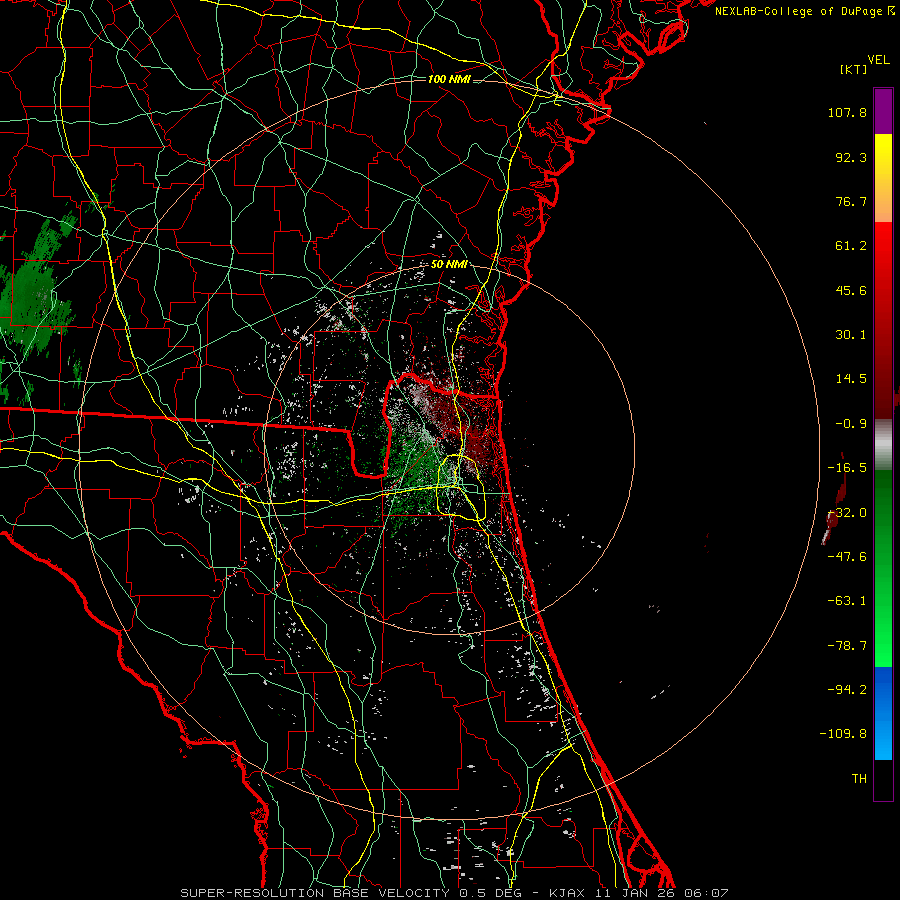Pick the blue segment of the color bar
This screenshot has height=900, width=900.
click(x=883, y=712)
